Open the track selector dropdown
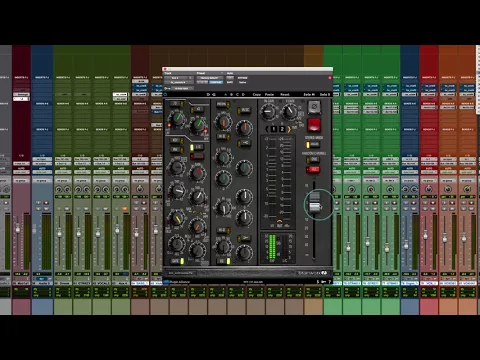Screen dimensions: 480x360 coord(178,78)
